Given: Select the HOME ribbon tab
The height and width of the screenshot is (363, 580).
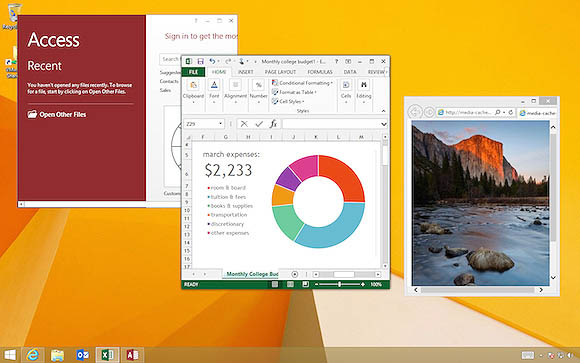Looking at the screenshot, I should (x=219, y=72).
